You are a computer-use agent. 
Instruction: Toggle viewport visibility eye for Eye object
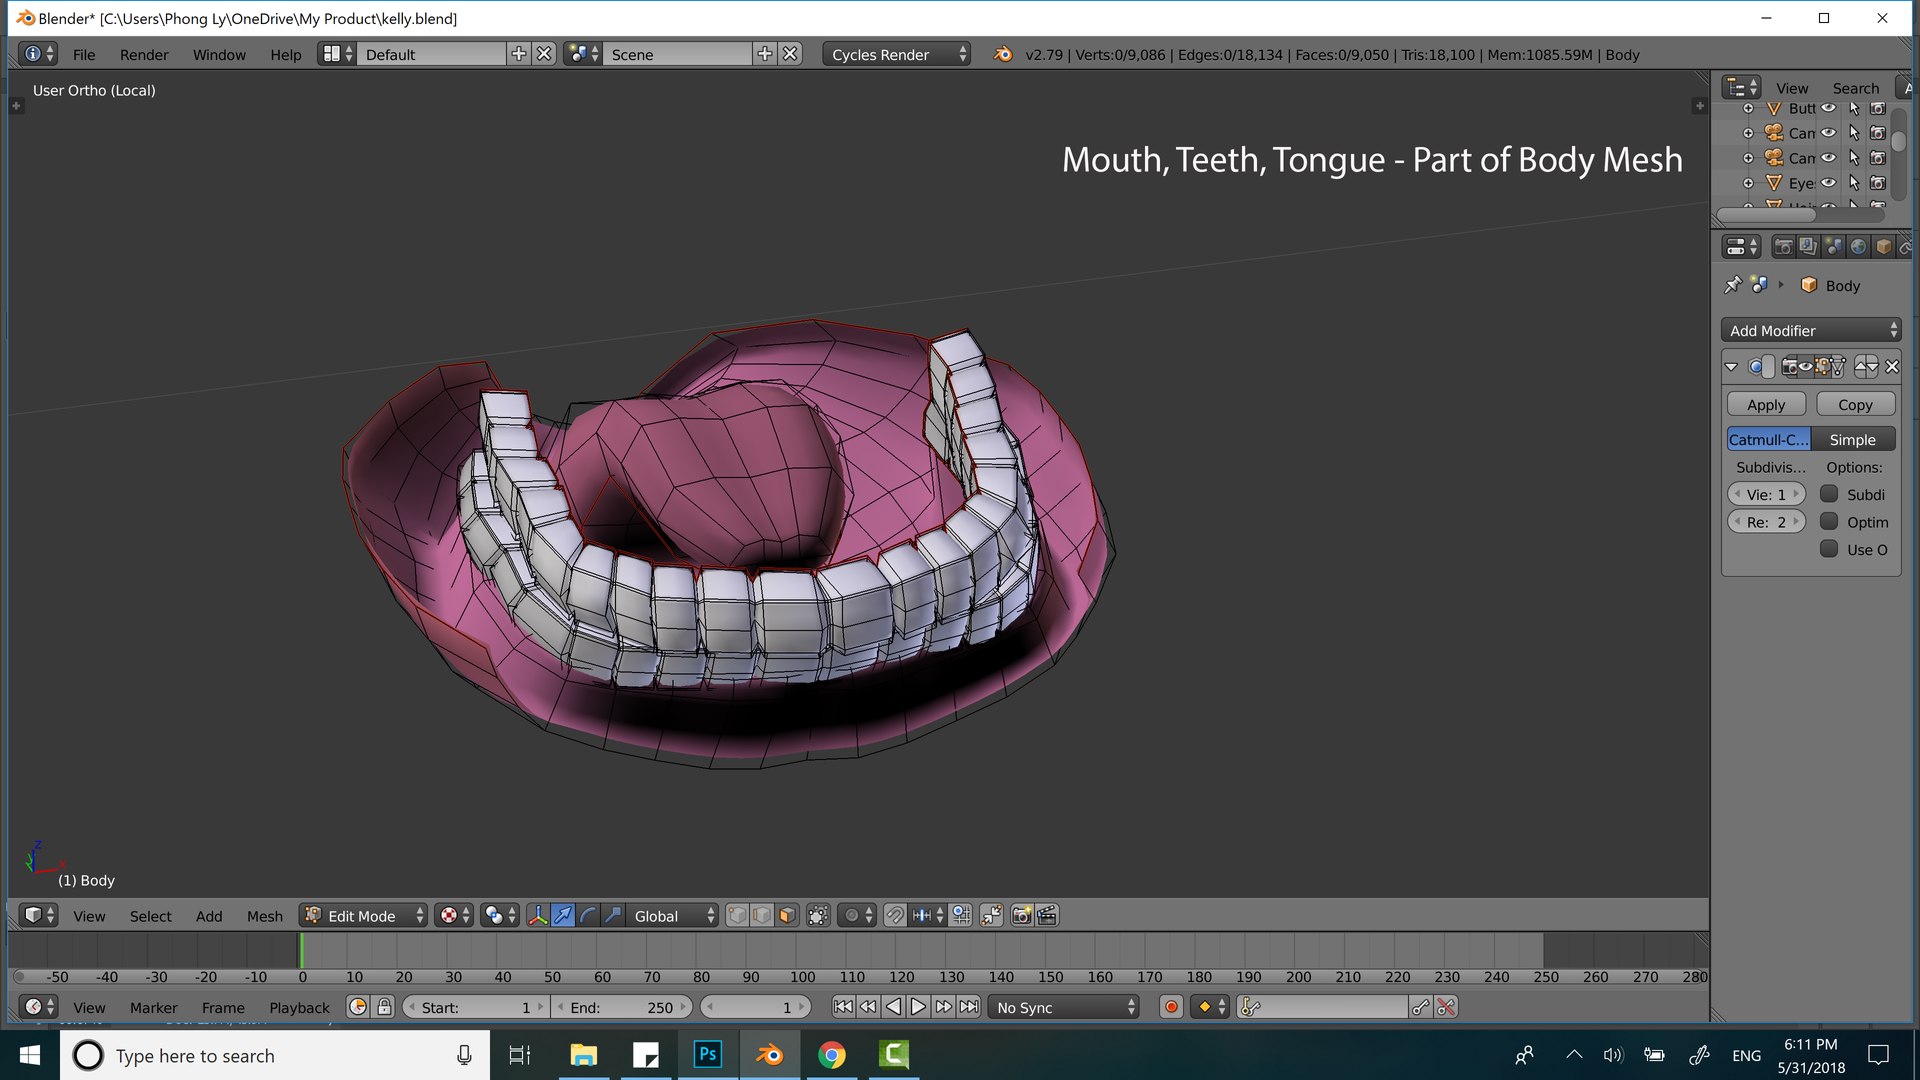click(1828, 183)
